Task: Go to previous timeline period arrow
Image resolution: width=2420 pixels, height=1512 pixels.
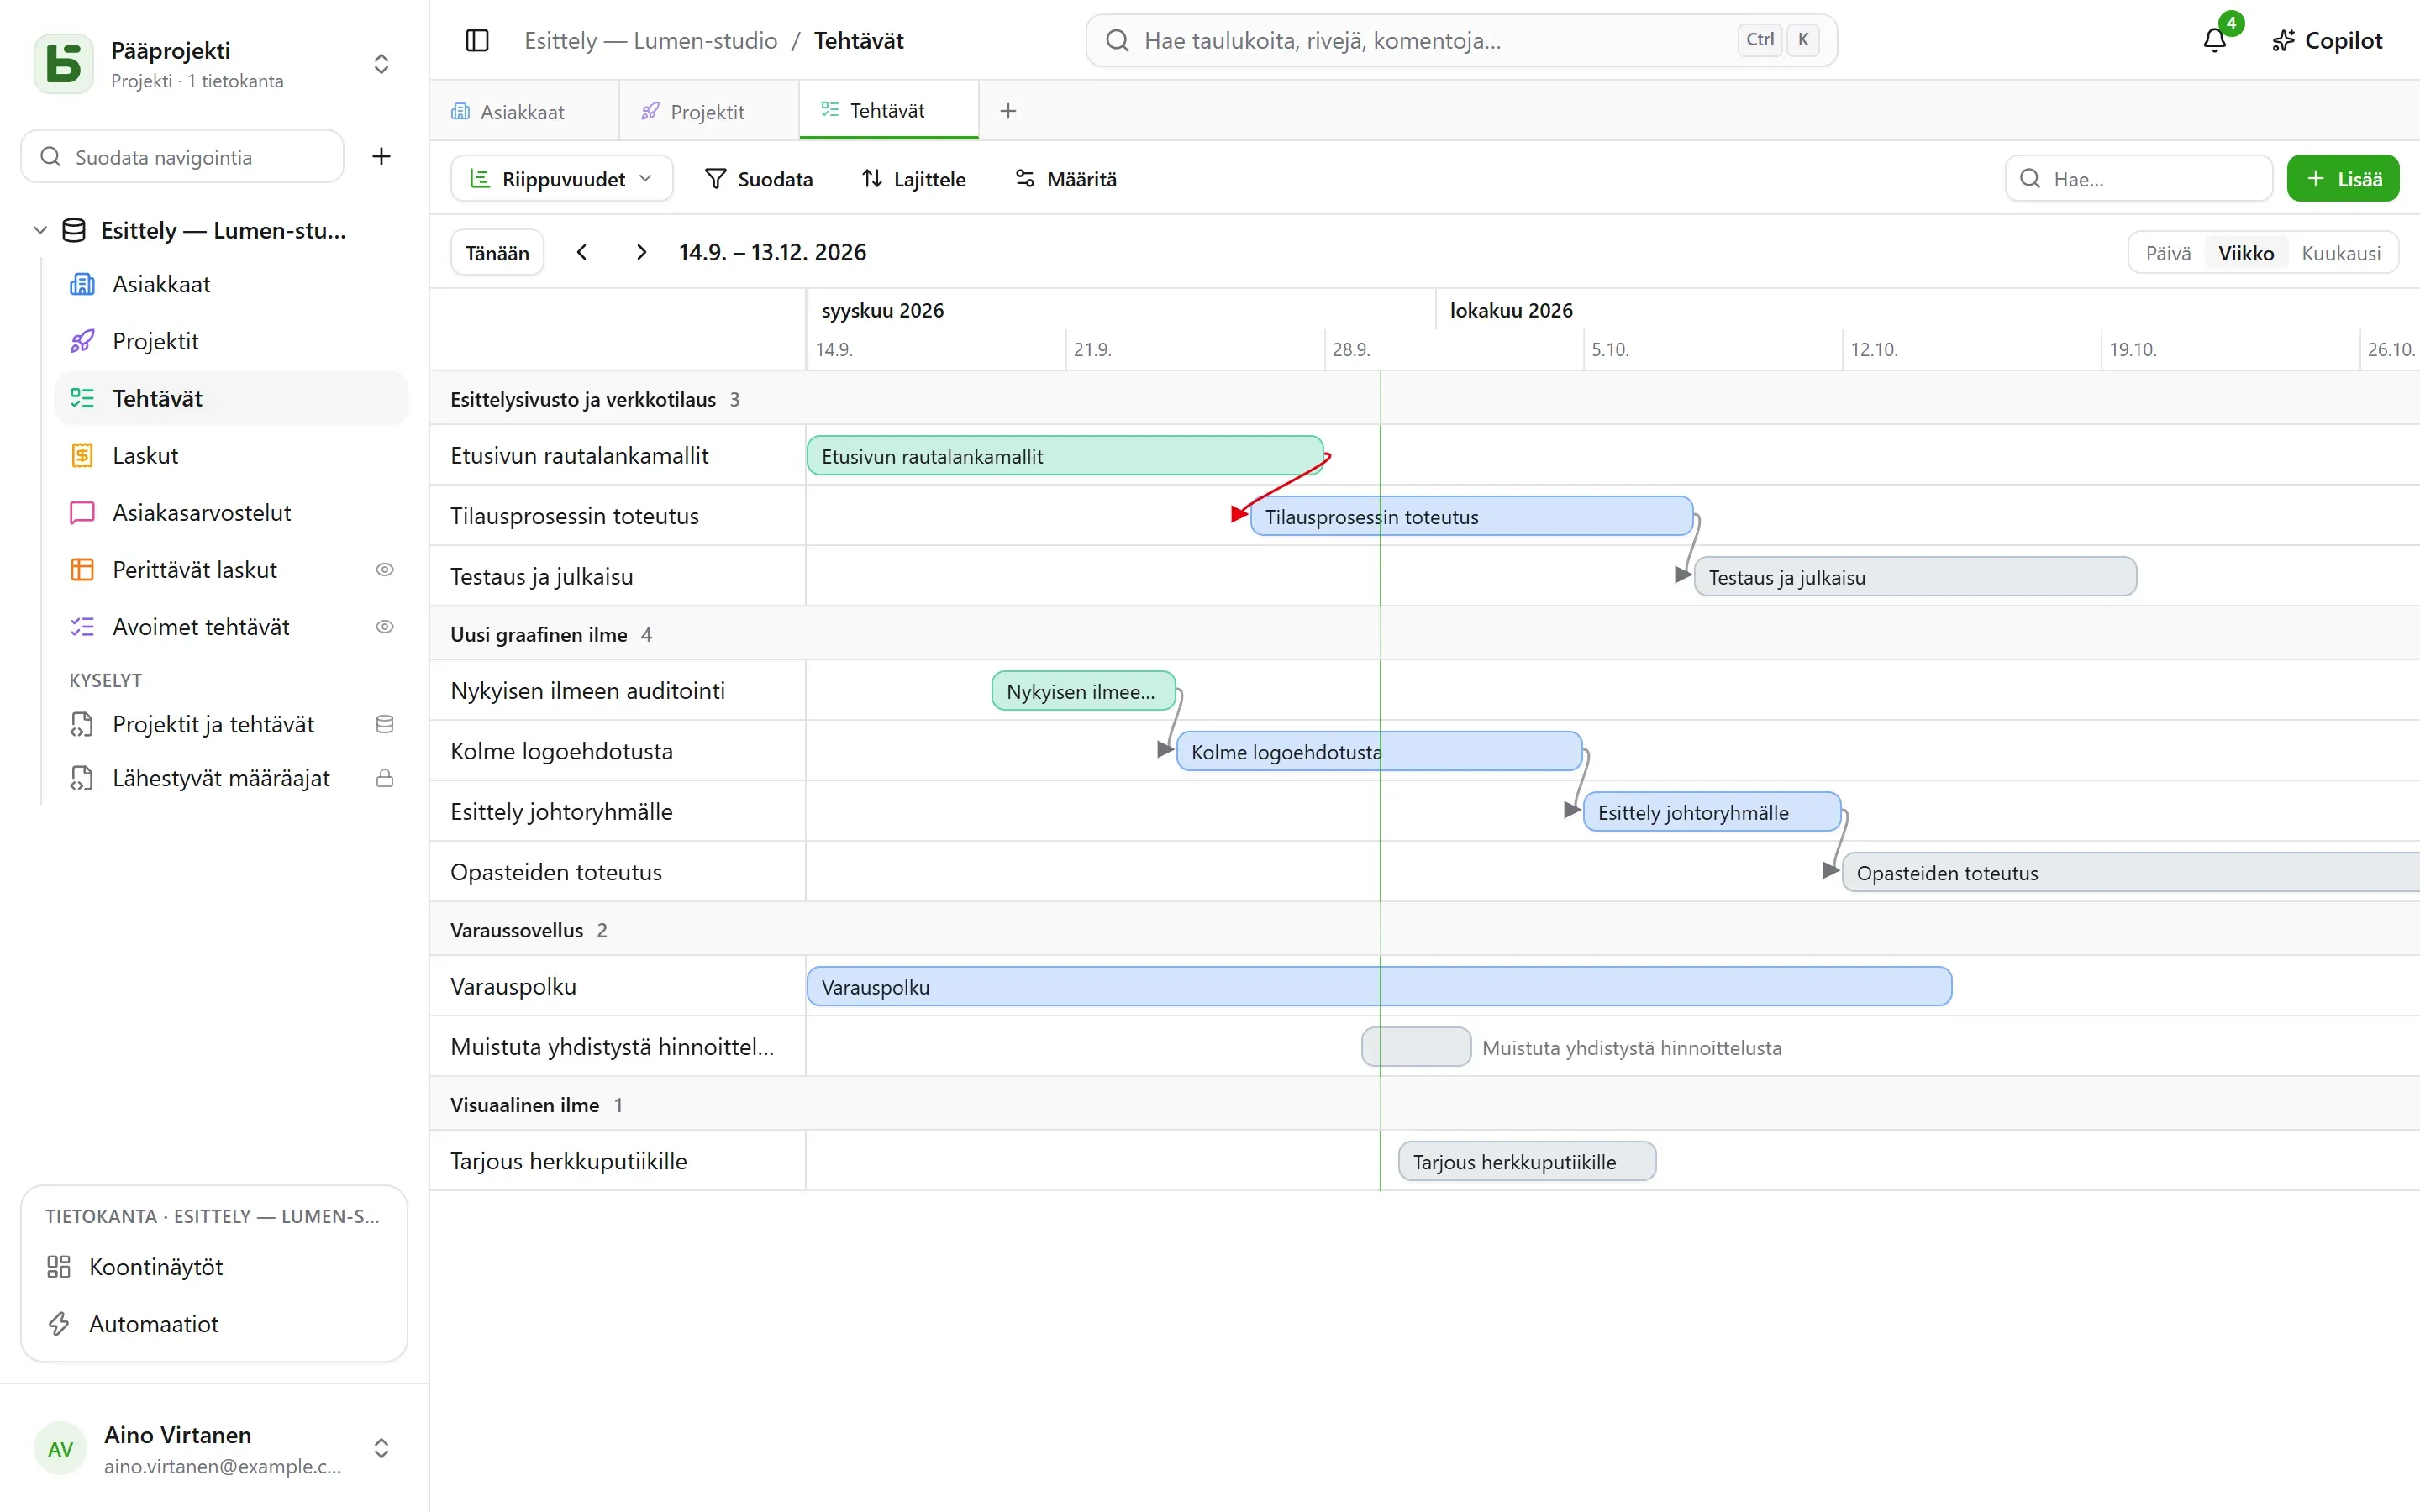Action: coord(582,252)
